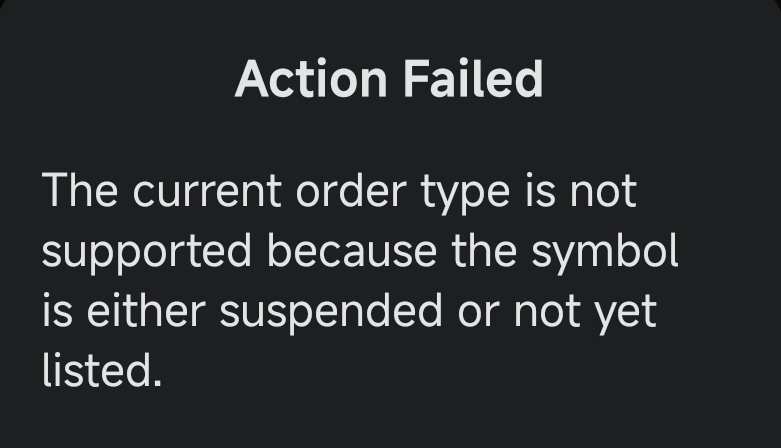Screen dimensions: 781x448
Task: Click the word "supported" in the message
Action: click(x=147, y=254)
